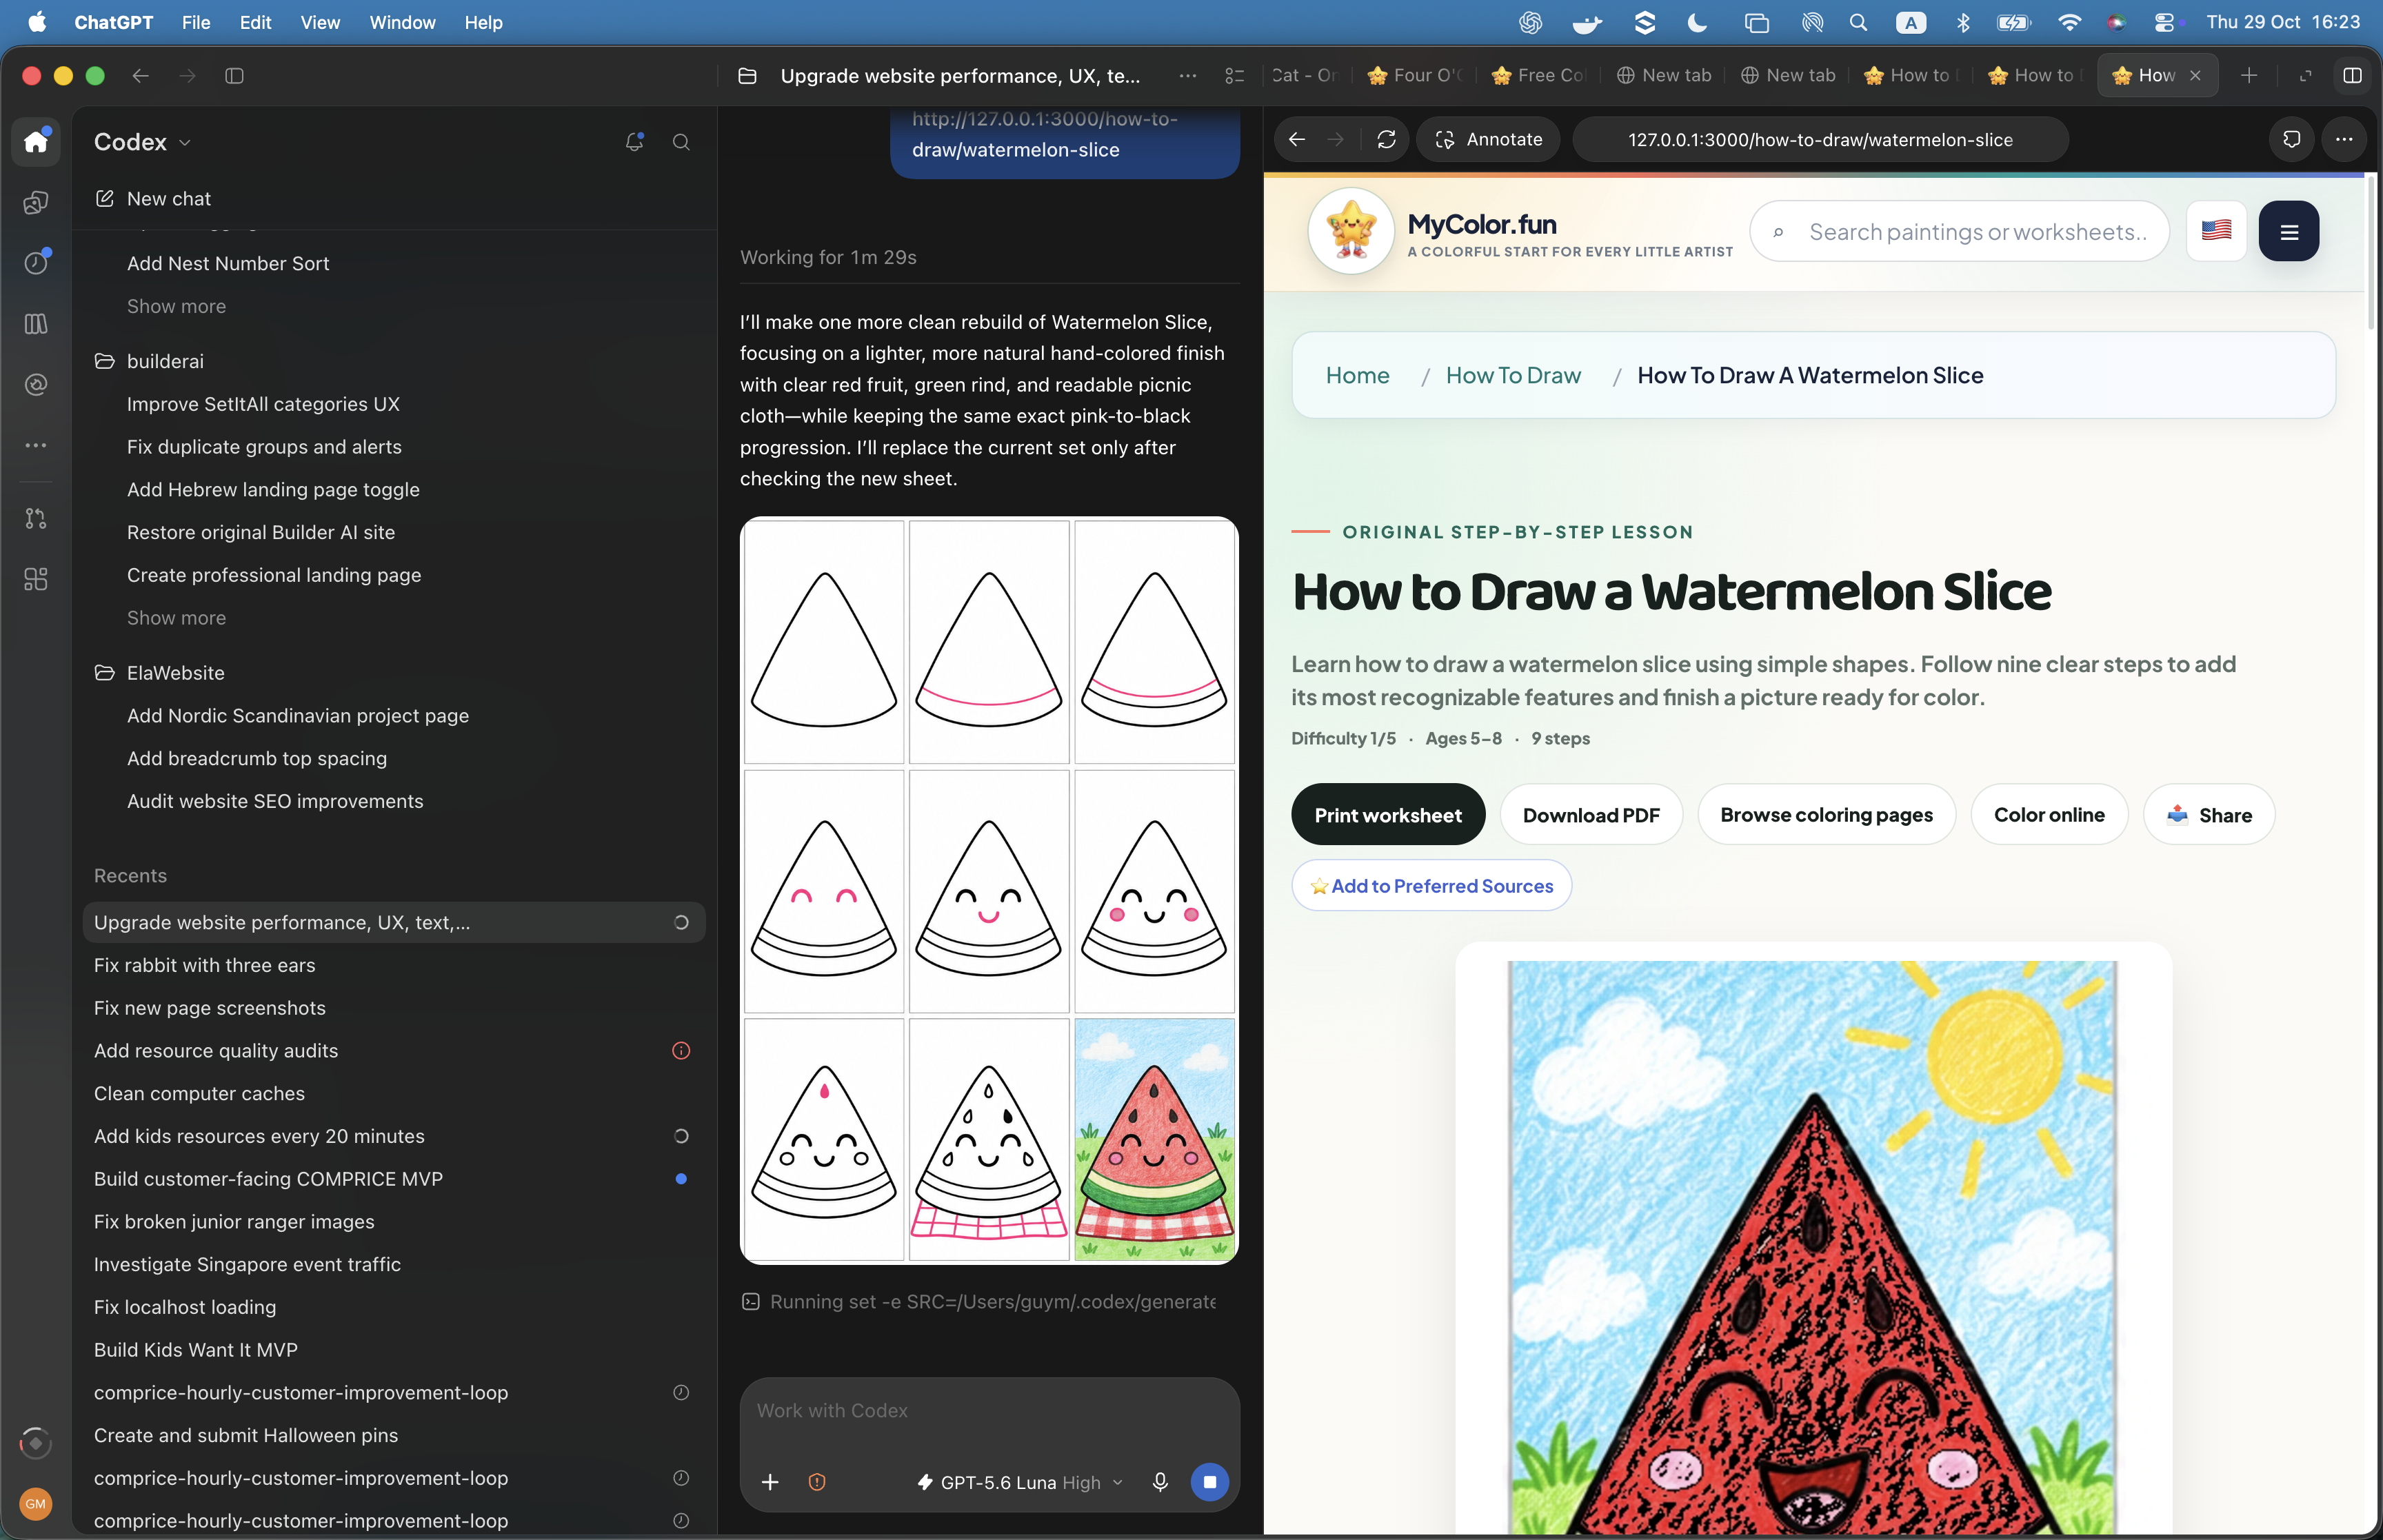Show more chats under builderai folder
Viewport: 2383px width, 1540px height.
(176, 617)
